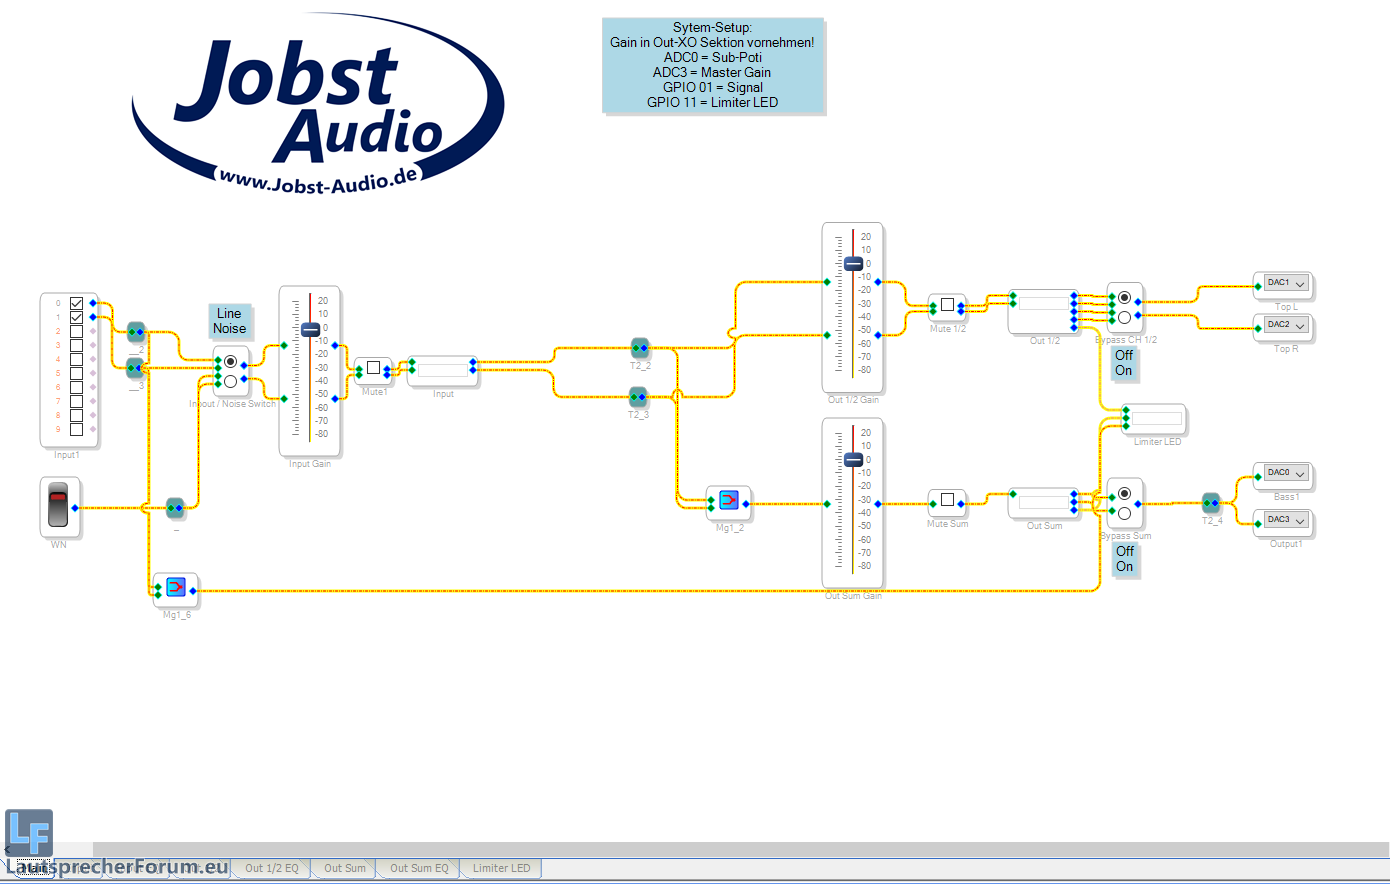Click the Input Gain slider handle
1390x884 pixels.
310,329
